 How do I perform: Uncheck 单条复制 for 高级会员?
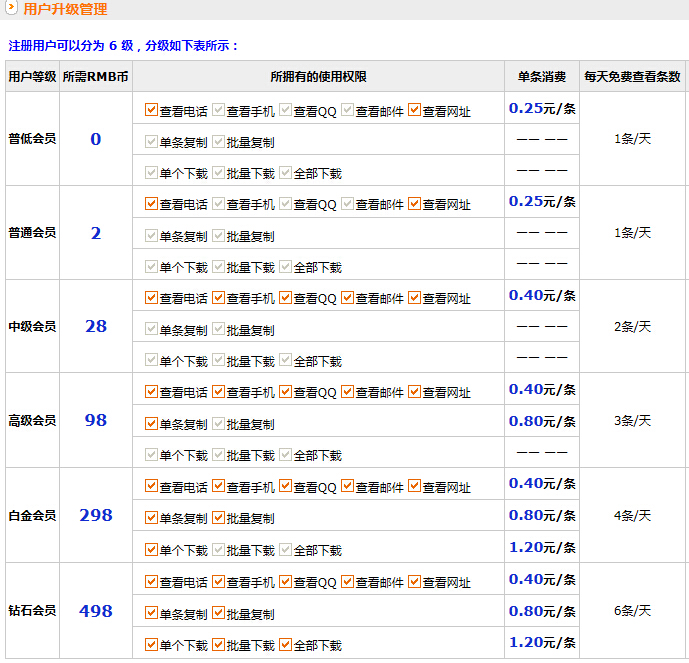pos(151,424)
